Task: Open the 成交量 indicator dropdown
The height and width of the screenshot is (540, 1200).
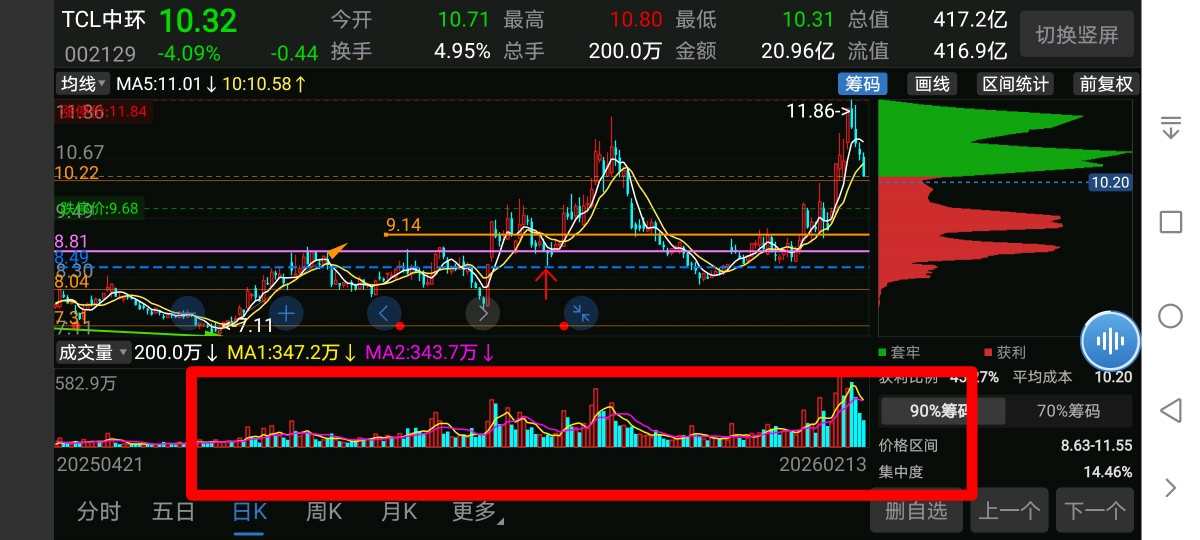Action: click(x=94, y=352)
